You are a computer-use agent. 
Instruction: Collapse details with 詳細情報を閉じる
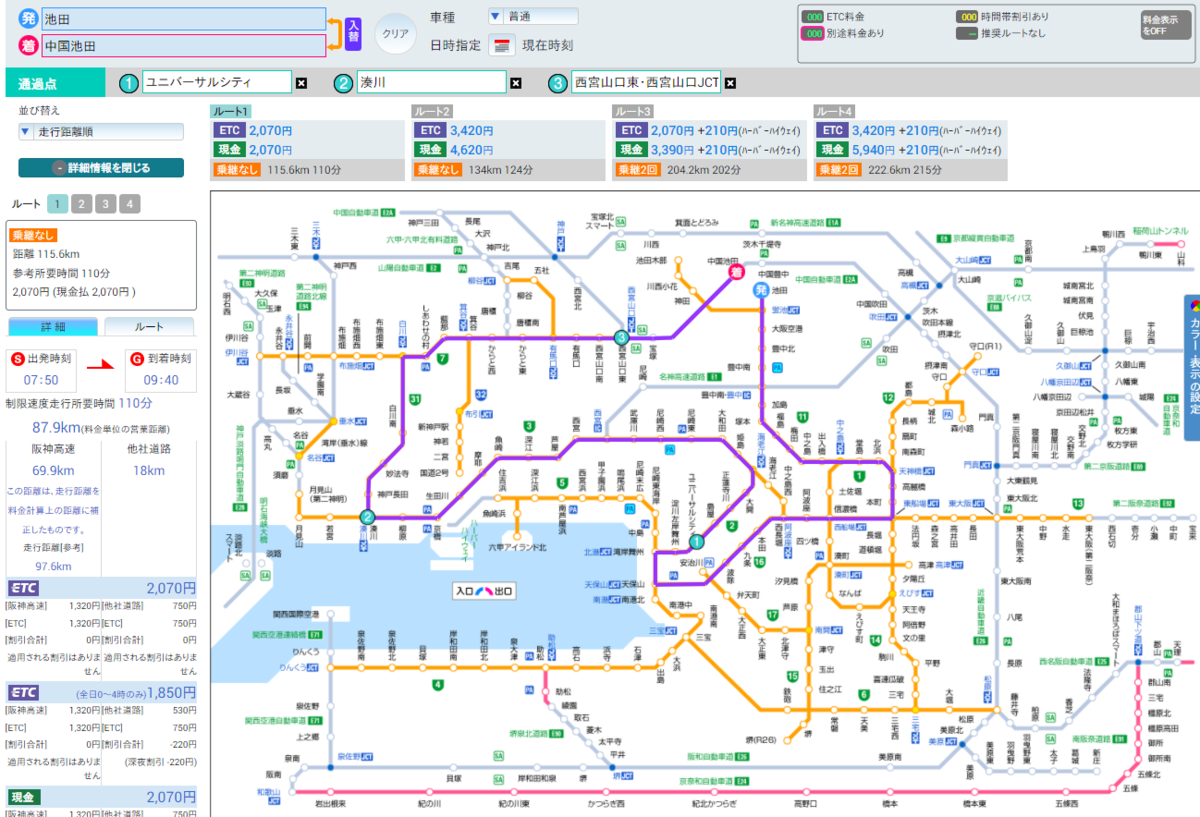[101, 168]
